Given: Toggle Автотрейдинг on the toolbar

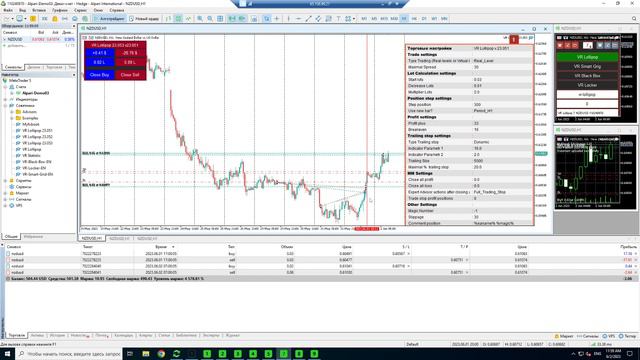Looking at the screenshot, I should (109, 18).
